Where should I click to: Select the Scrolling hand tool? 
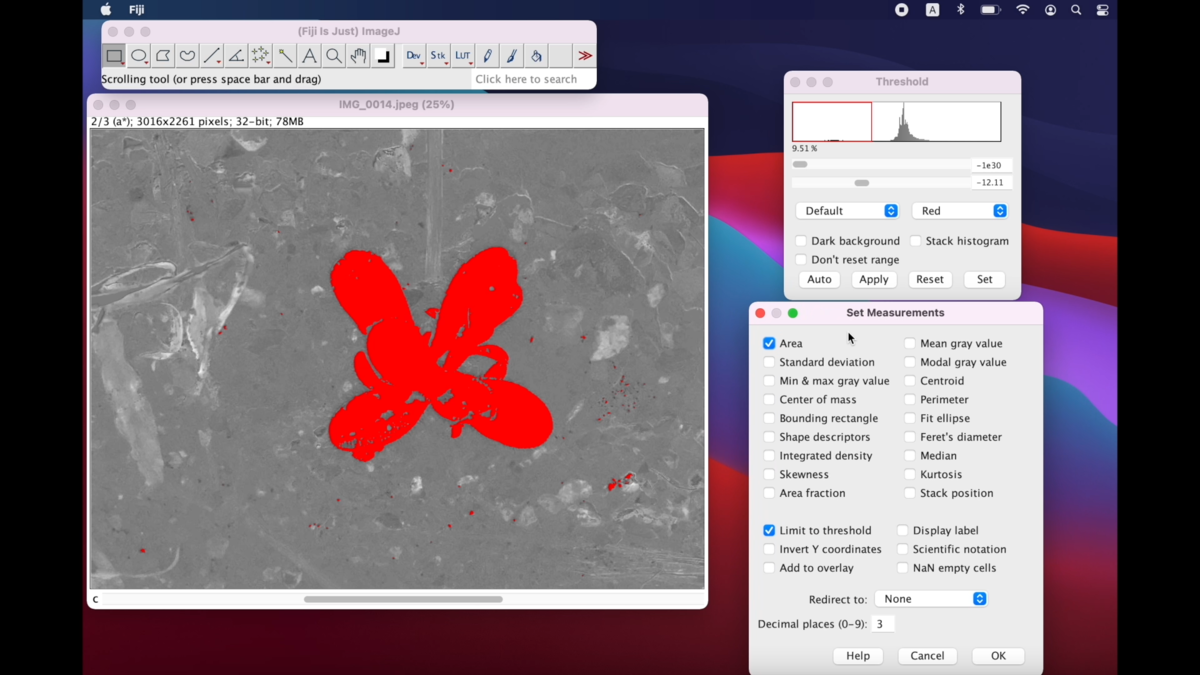click(x=358, y=56)
